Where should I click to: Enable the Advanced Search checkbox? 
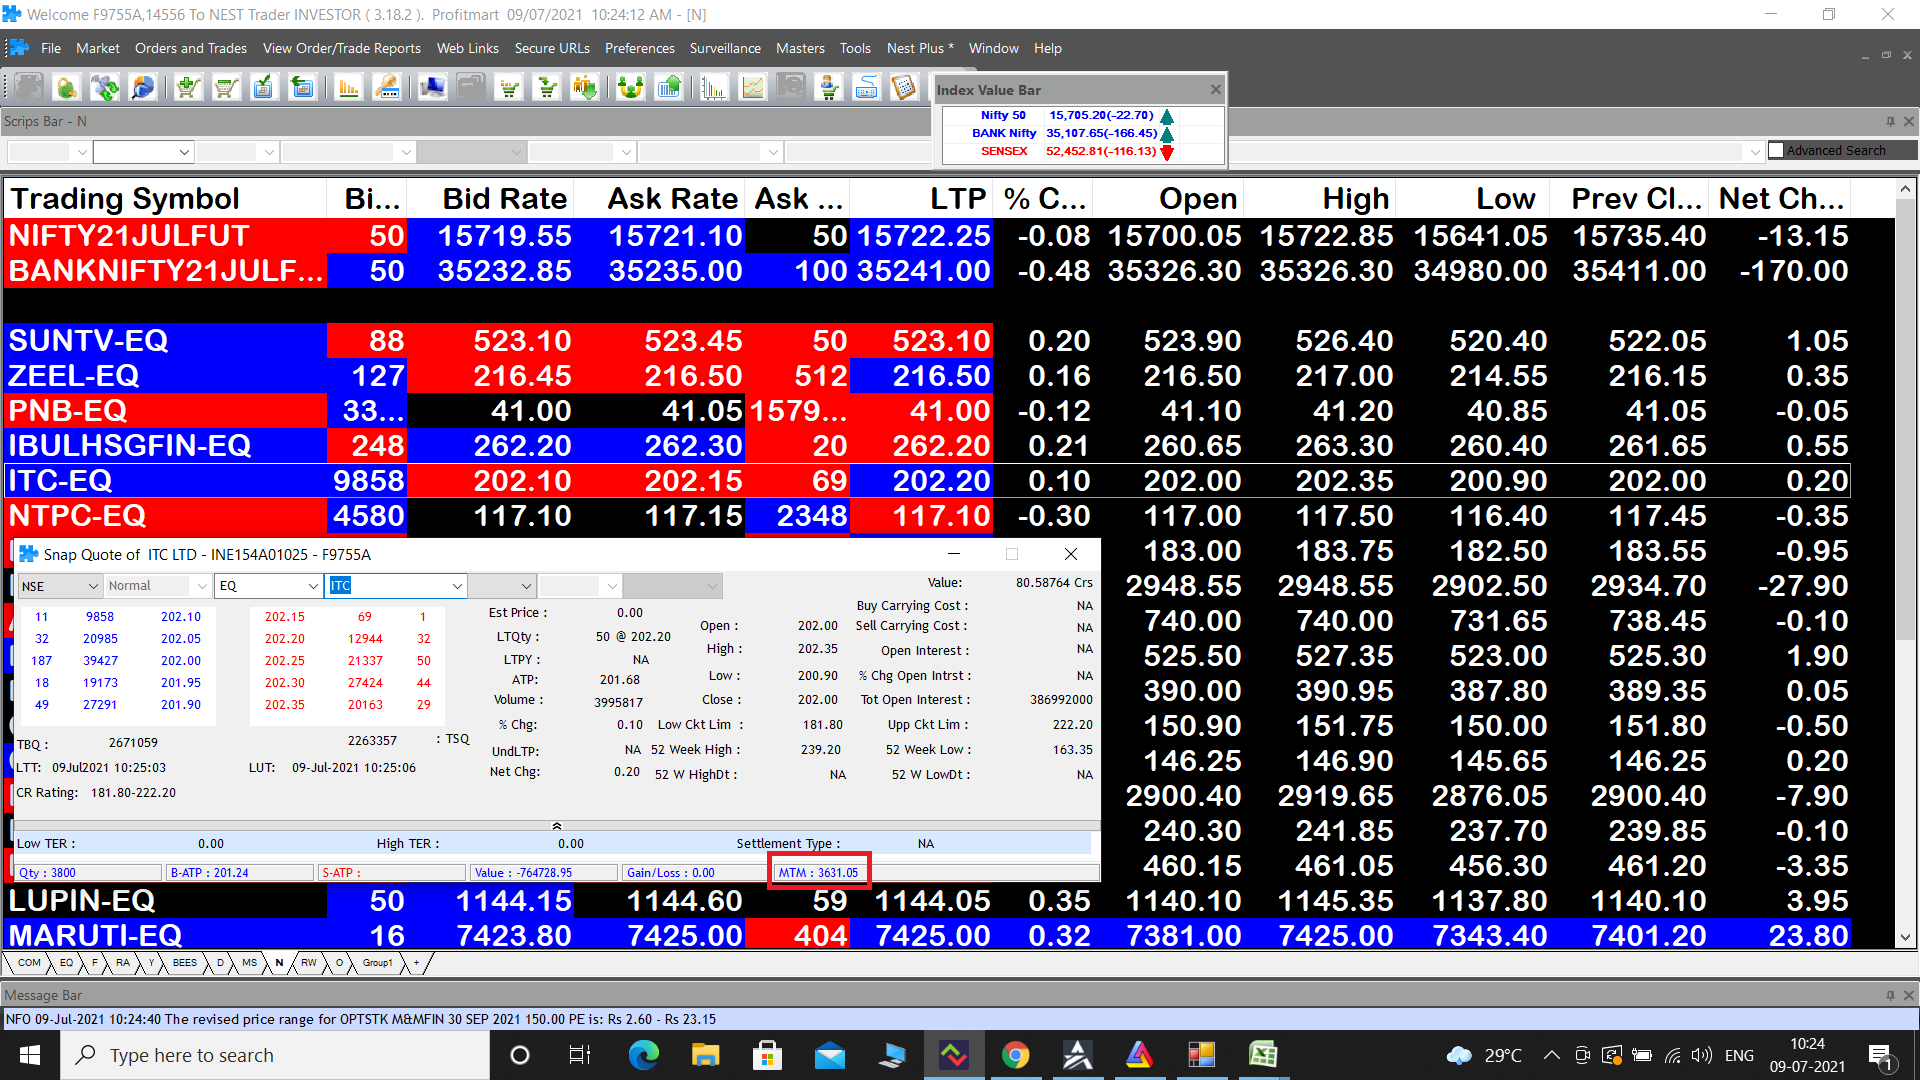(1776, 150)
